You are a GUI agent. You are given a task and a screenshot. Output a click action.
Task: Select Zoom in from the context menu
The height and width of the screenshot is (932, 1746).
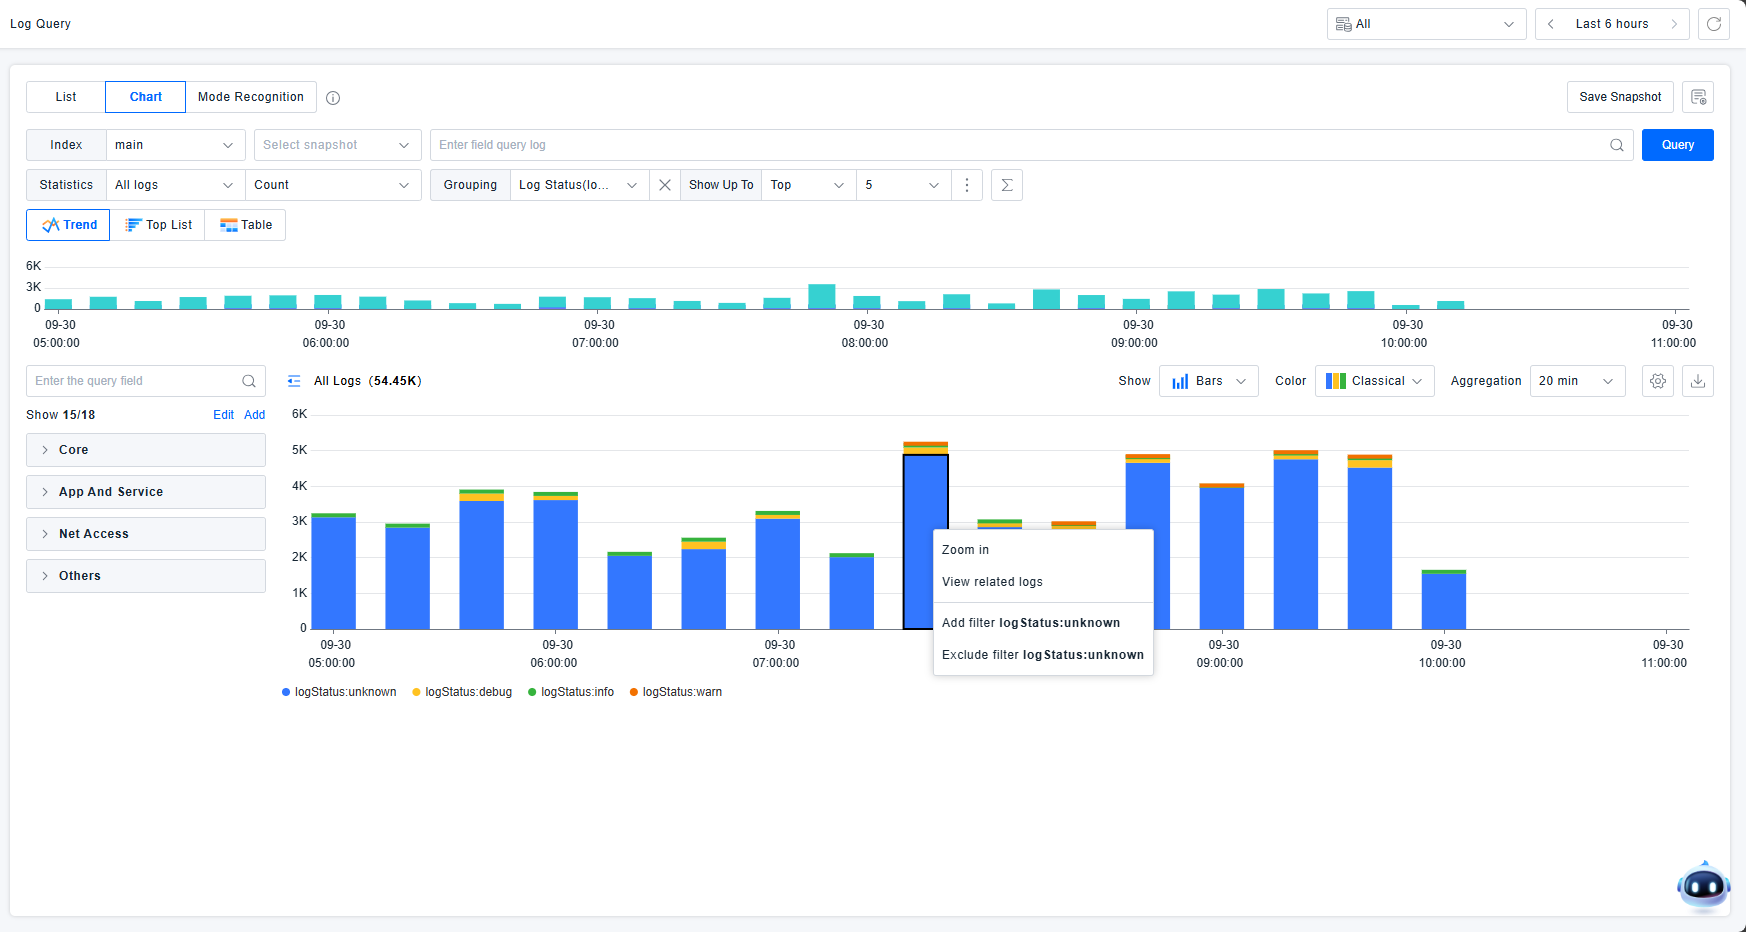[x=965, y=550]
